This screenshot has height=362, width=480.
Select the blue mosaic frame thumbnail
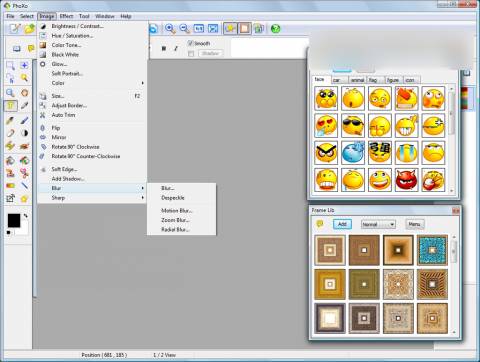pos(432,250)
